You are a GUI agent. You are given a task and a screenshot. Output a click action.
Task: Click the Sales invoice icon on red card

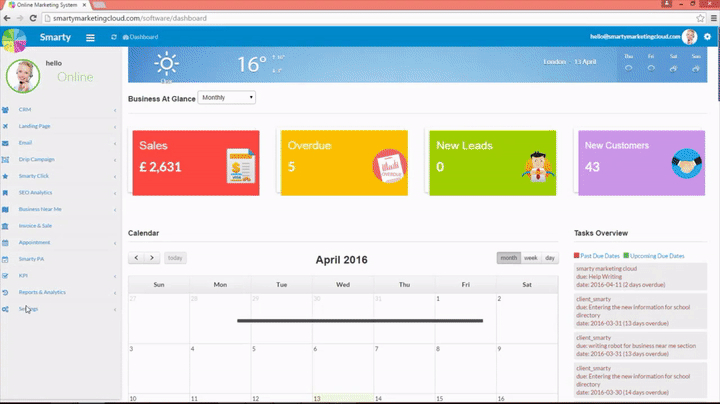239,163
